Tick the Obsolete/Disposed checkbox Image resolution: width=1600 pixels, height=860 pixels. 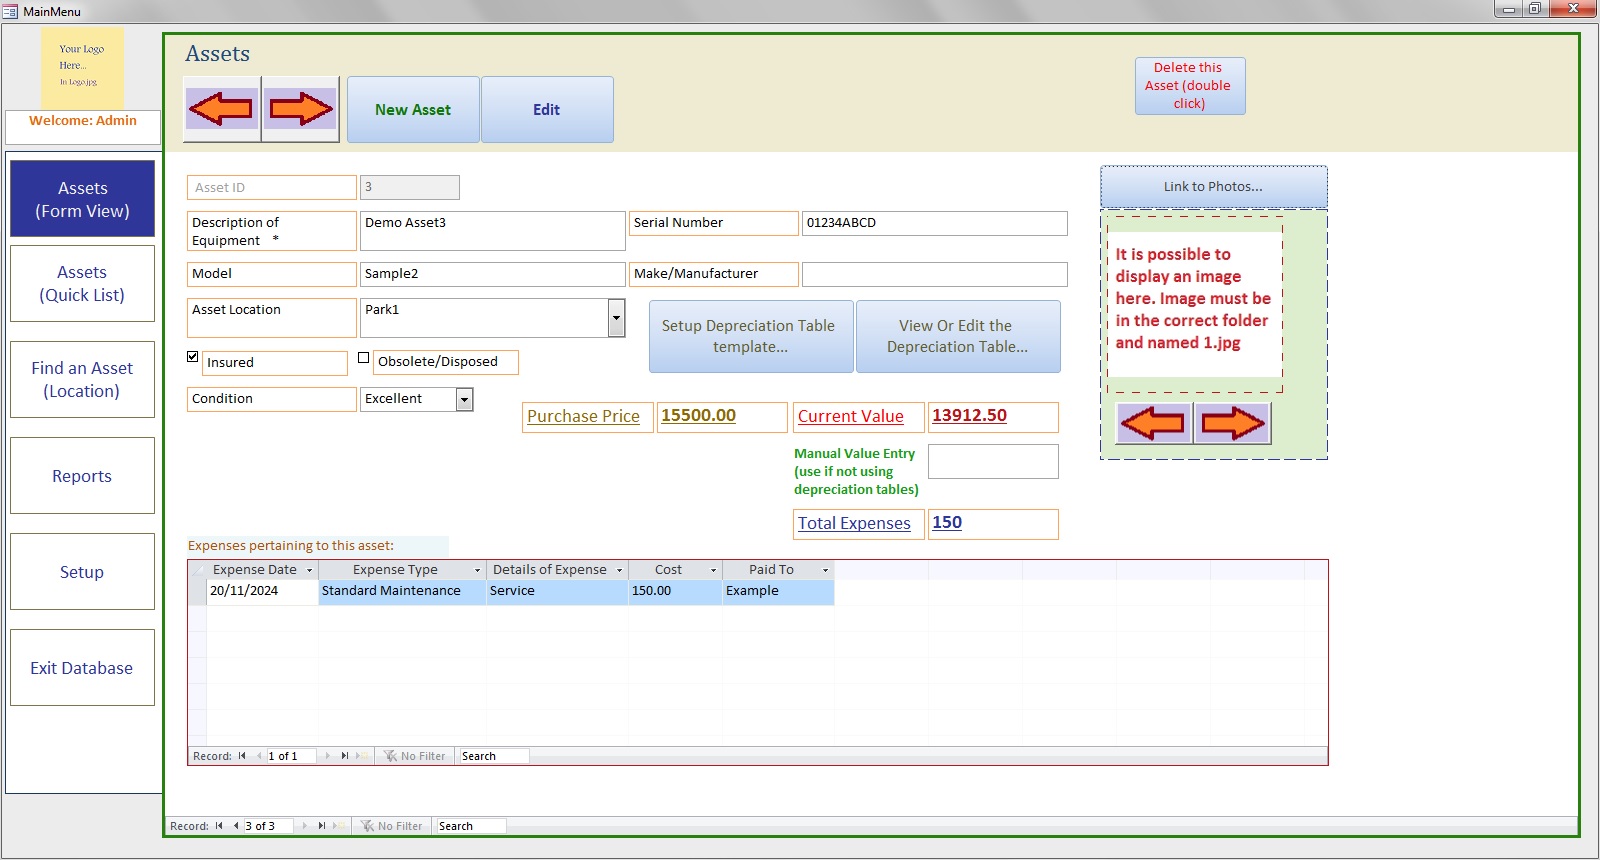[364, 358]
